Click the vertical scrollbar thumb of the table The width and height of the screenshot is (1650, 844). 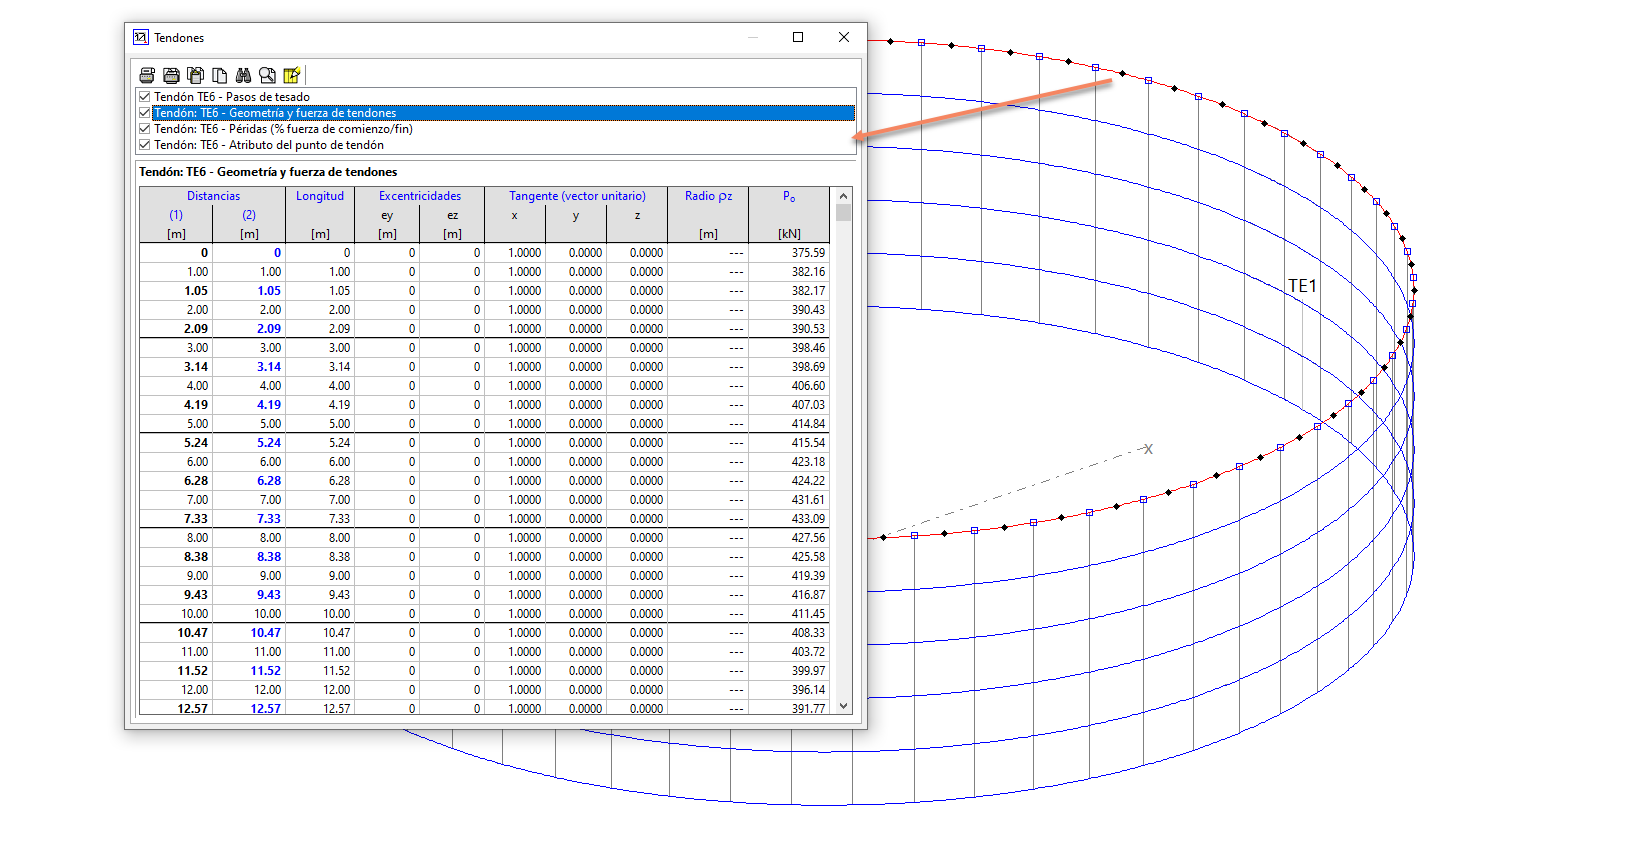tap(843, 213)
